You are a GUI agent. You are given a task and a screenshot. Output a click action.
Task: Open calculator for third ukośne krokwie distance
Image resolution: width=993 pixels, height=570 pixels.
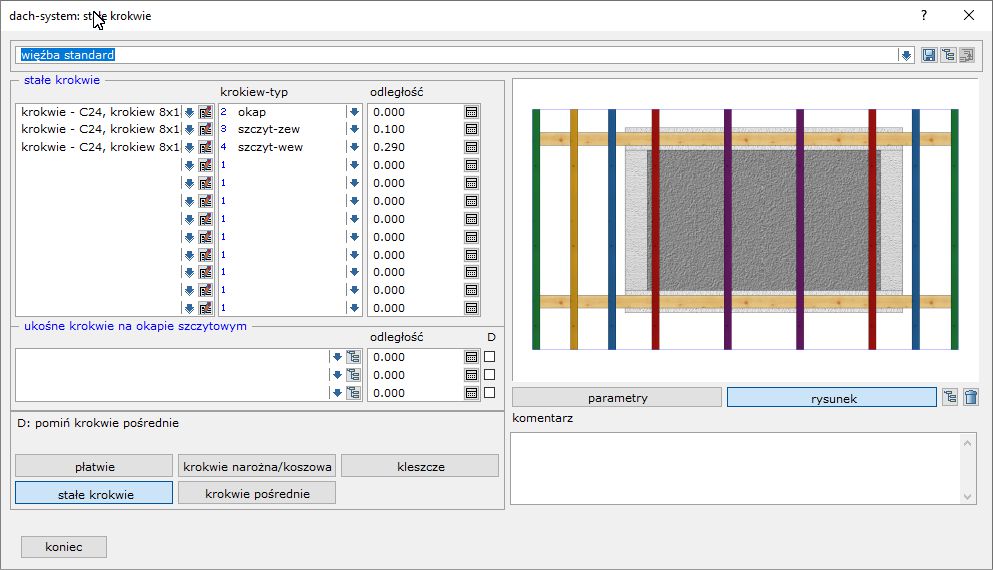point(471,393)
